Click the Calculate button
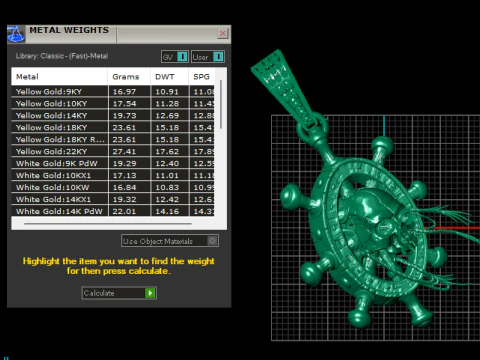Image resolution: width=480 pixels, height=360 pixels. click(x=119, y=293)
